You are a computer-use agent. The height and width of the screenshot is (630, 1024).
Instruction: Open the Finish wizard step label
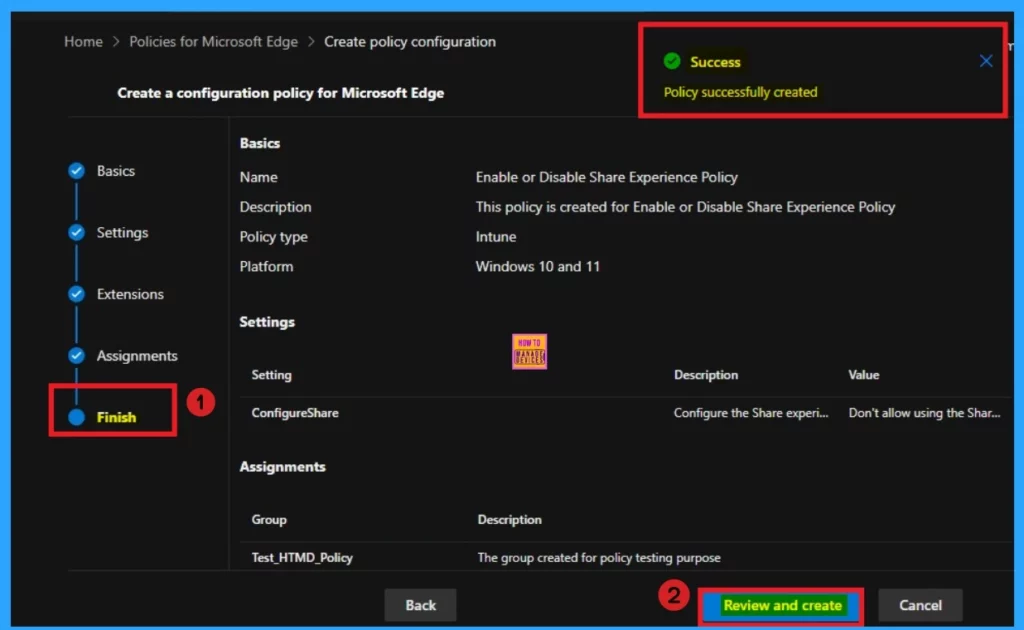click(x=116, y=417)
